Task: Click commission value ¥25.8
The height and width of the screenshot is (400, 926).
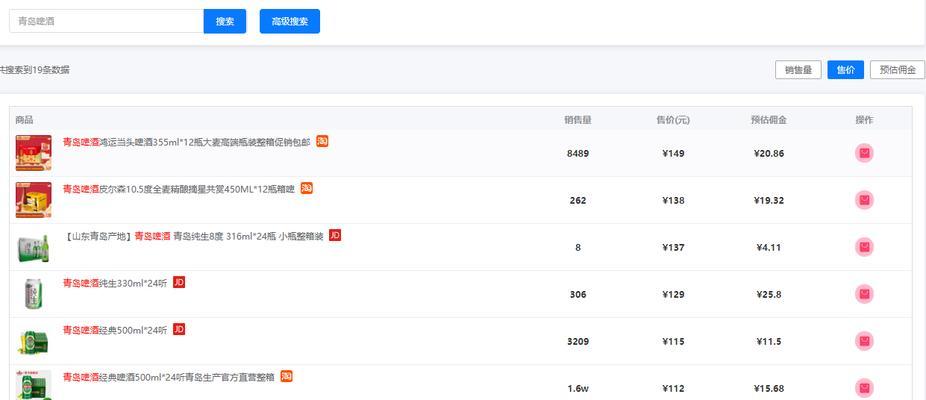Action: (769, 295)
